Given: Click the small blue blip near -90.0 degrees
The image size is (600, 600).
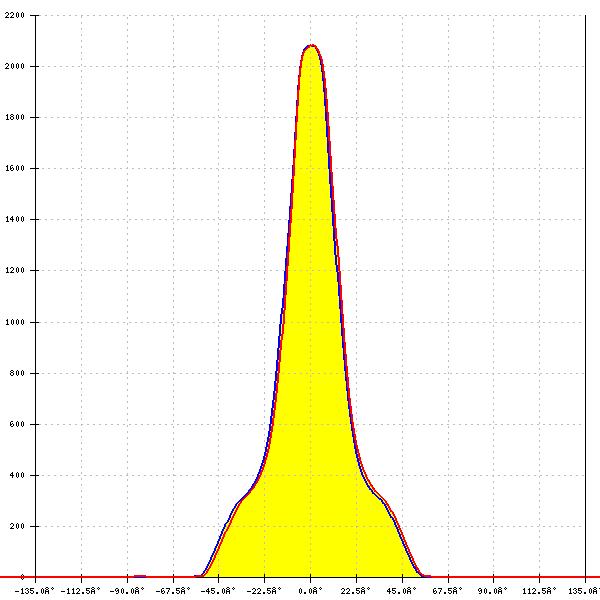Looking at the screenshot, I should 140,576.
